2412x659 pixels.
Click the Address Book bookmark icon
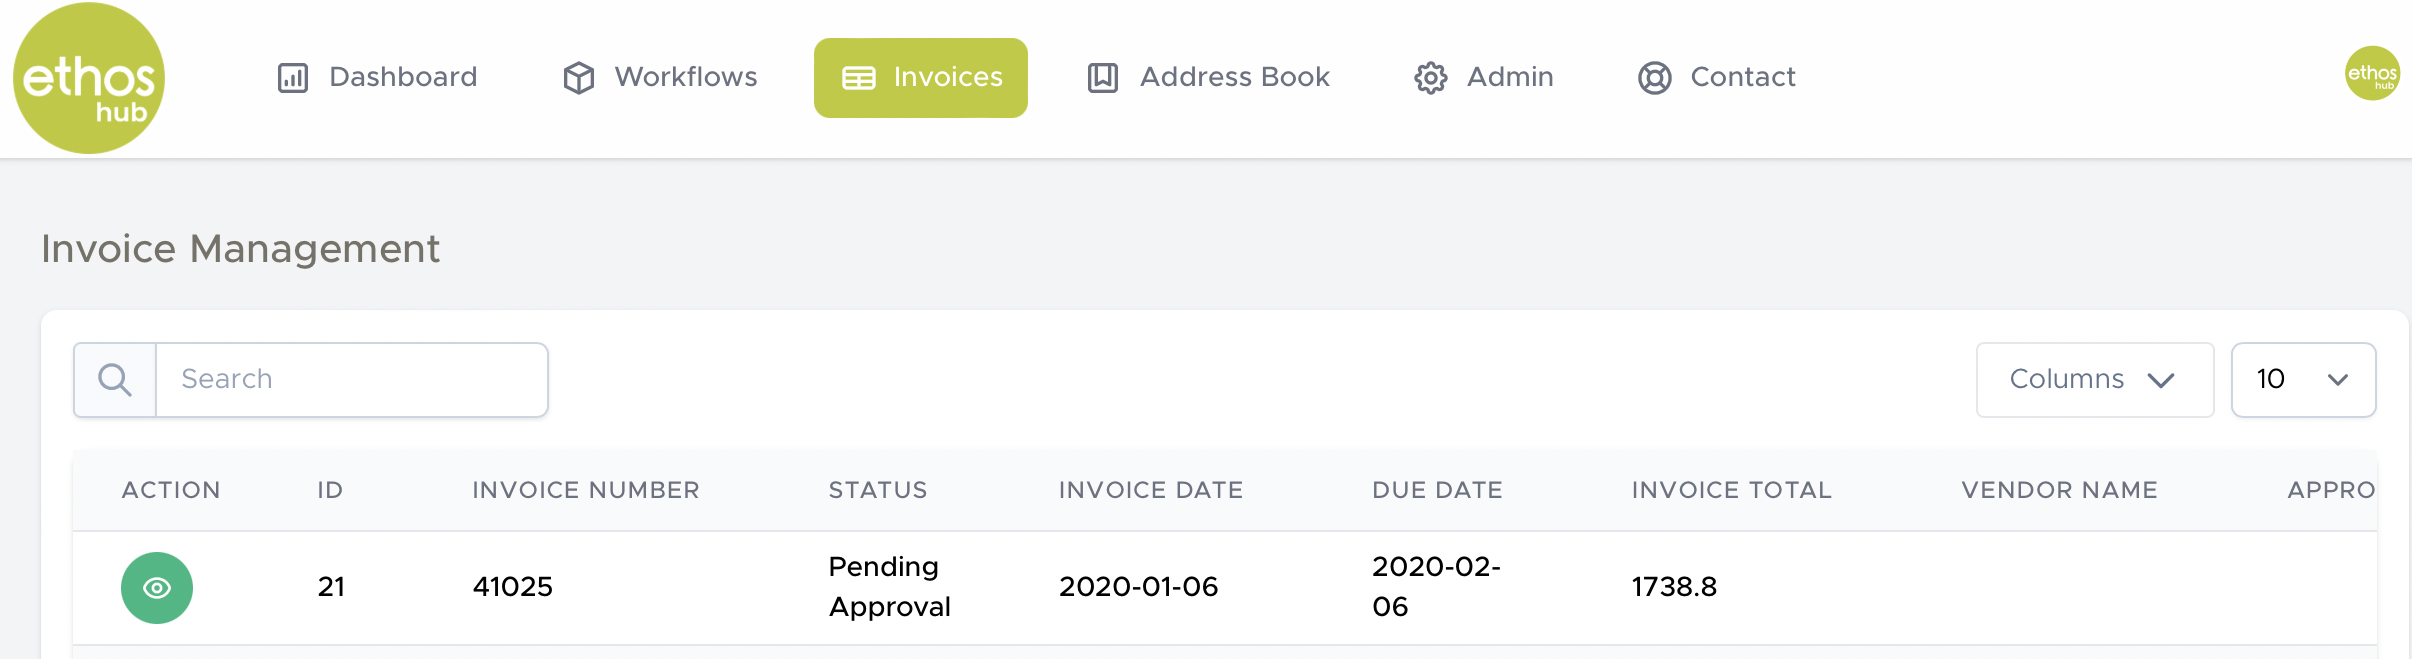point(1103,78)
